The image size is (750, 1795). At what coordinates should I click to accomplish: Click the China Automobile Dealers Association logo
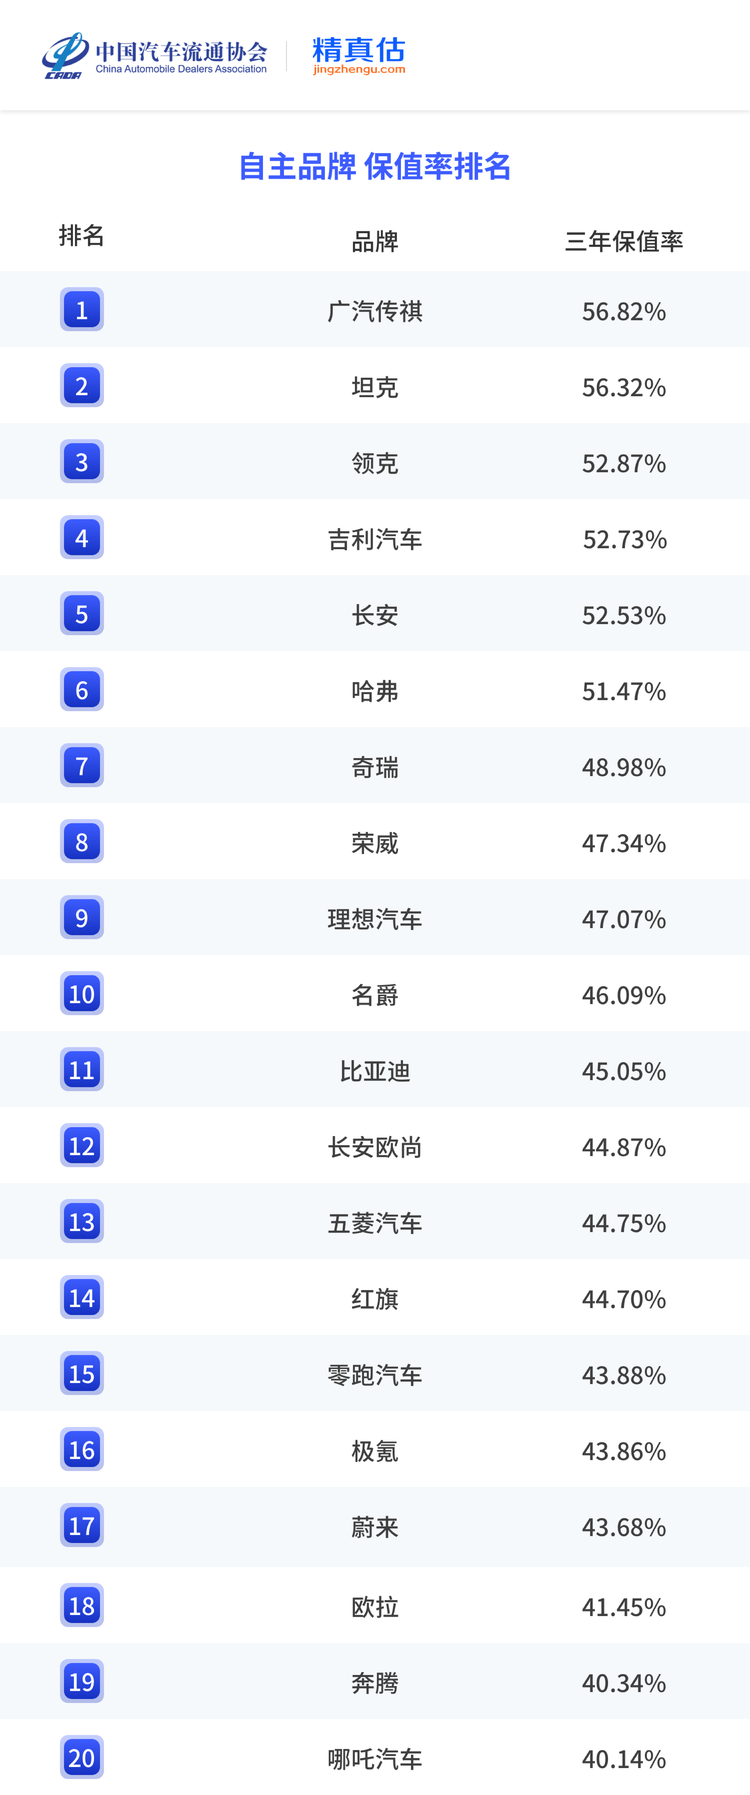point(155,56)
